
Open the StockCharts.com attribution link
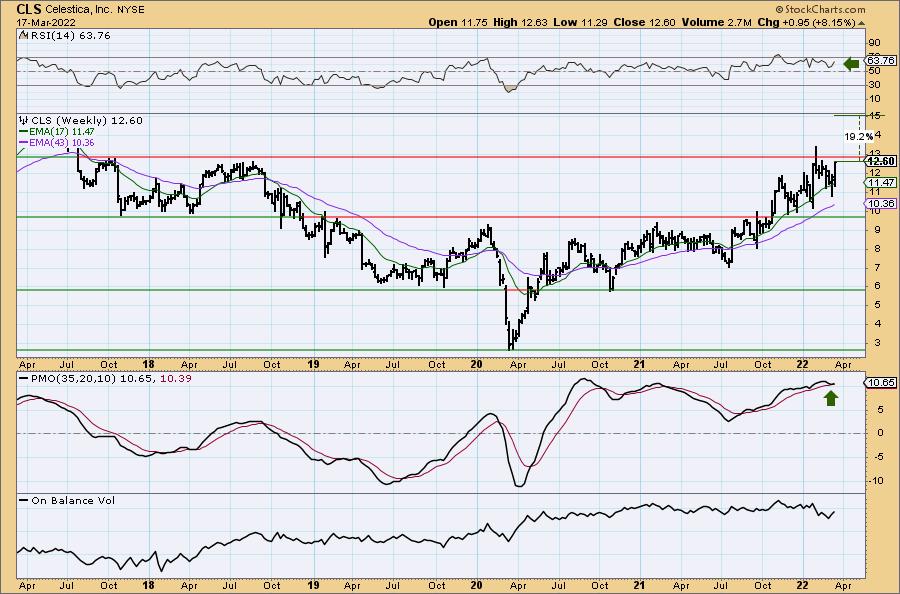tap(820, 9)
